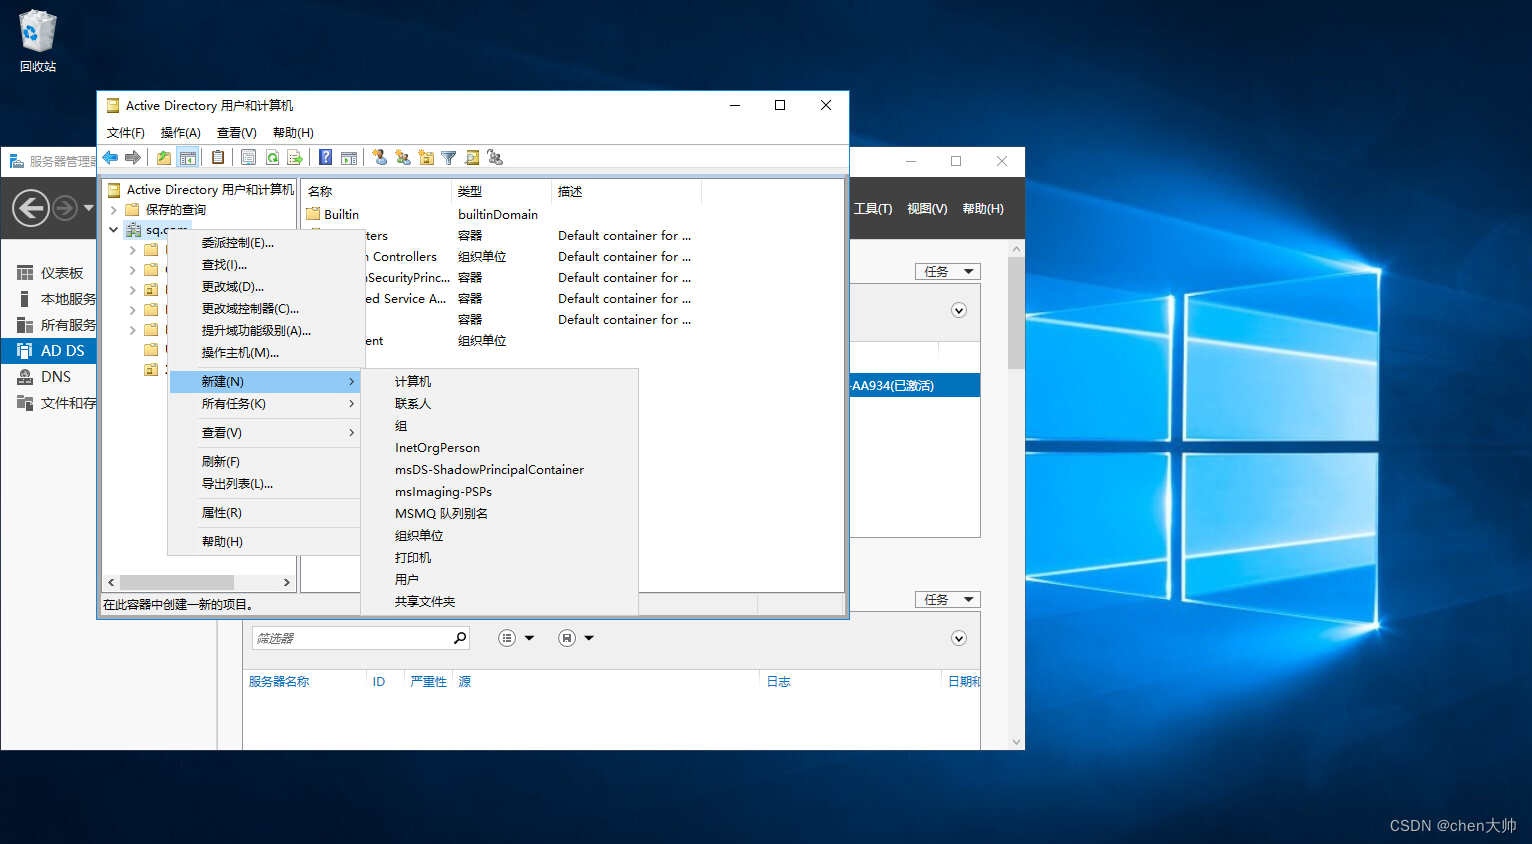Image resolution: width=1532 pixels, height=844 pixels.
Task: Open Server Manager 视图(V) menu
Action: 927,209
